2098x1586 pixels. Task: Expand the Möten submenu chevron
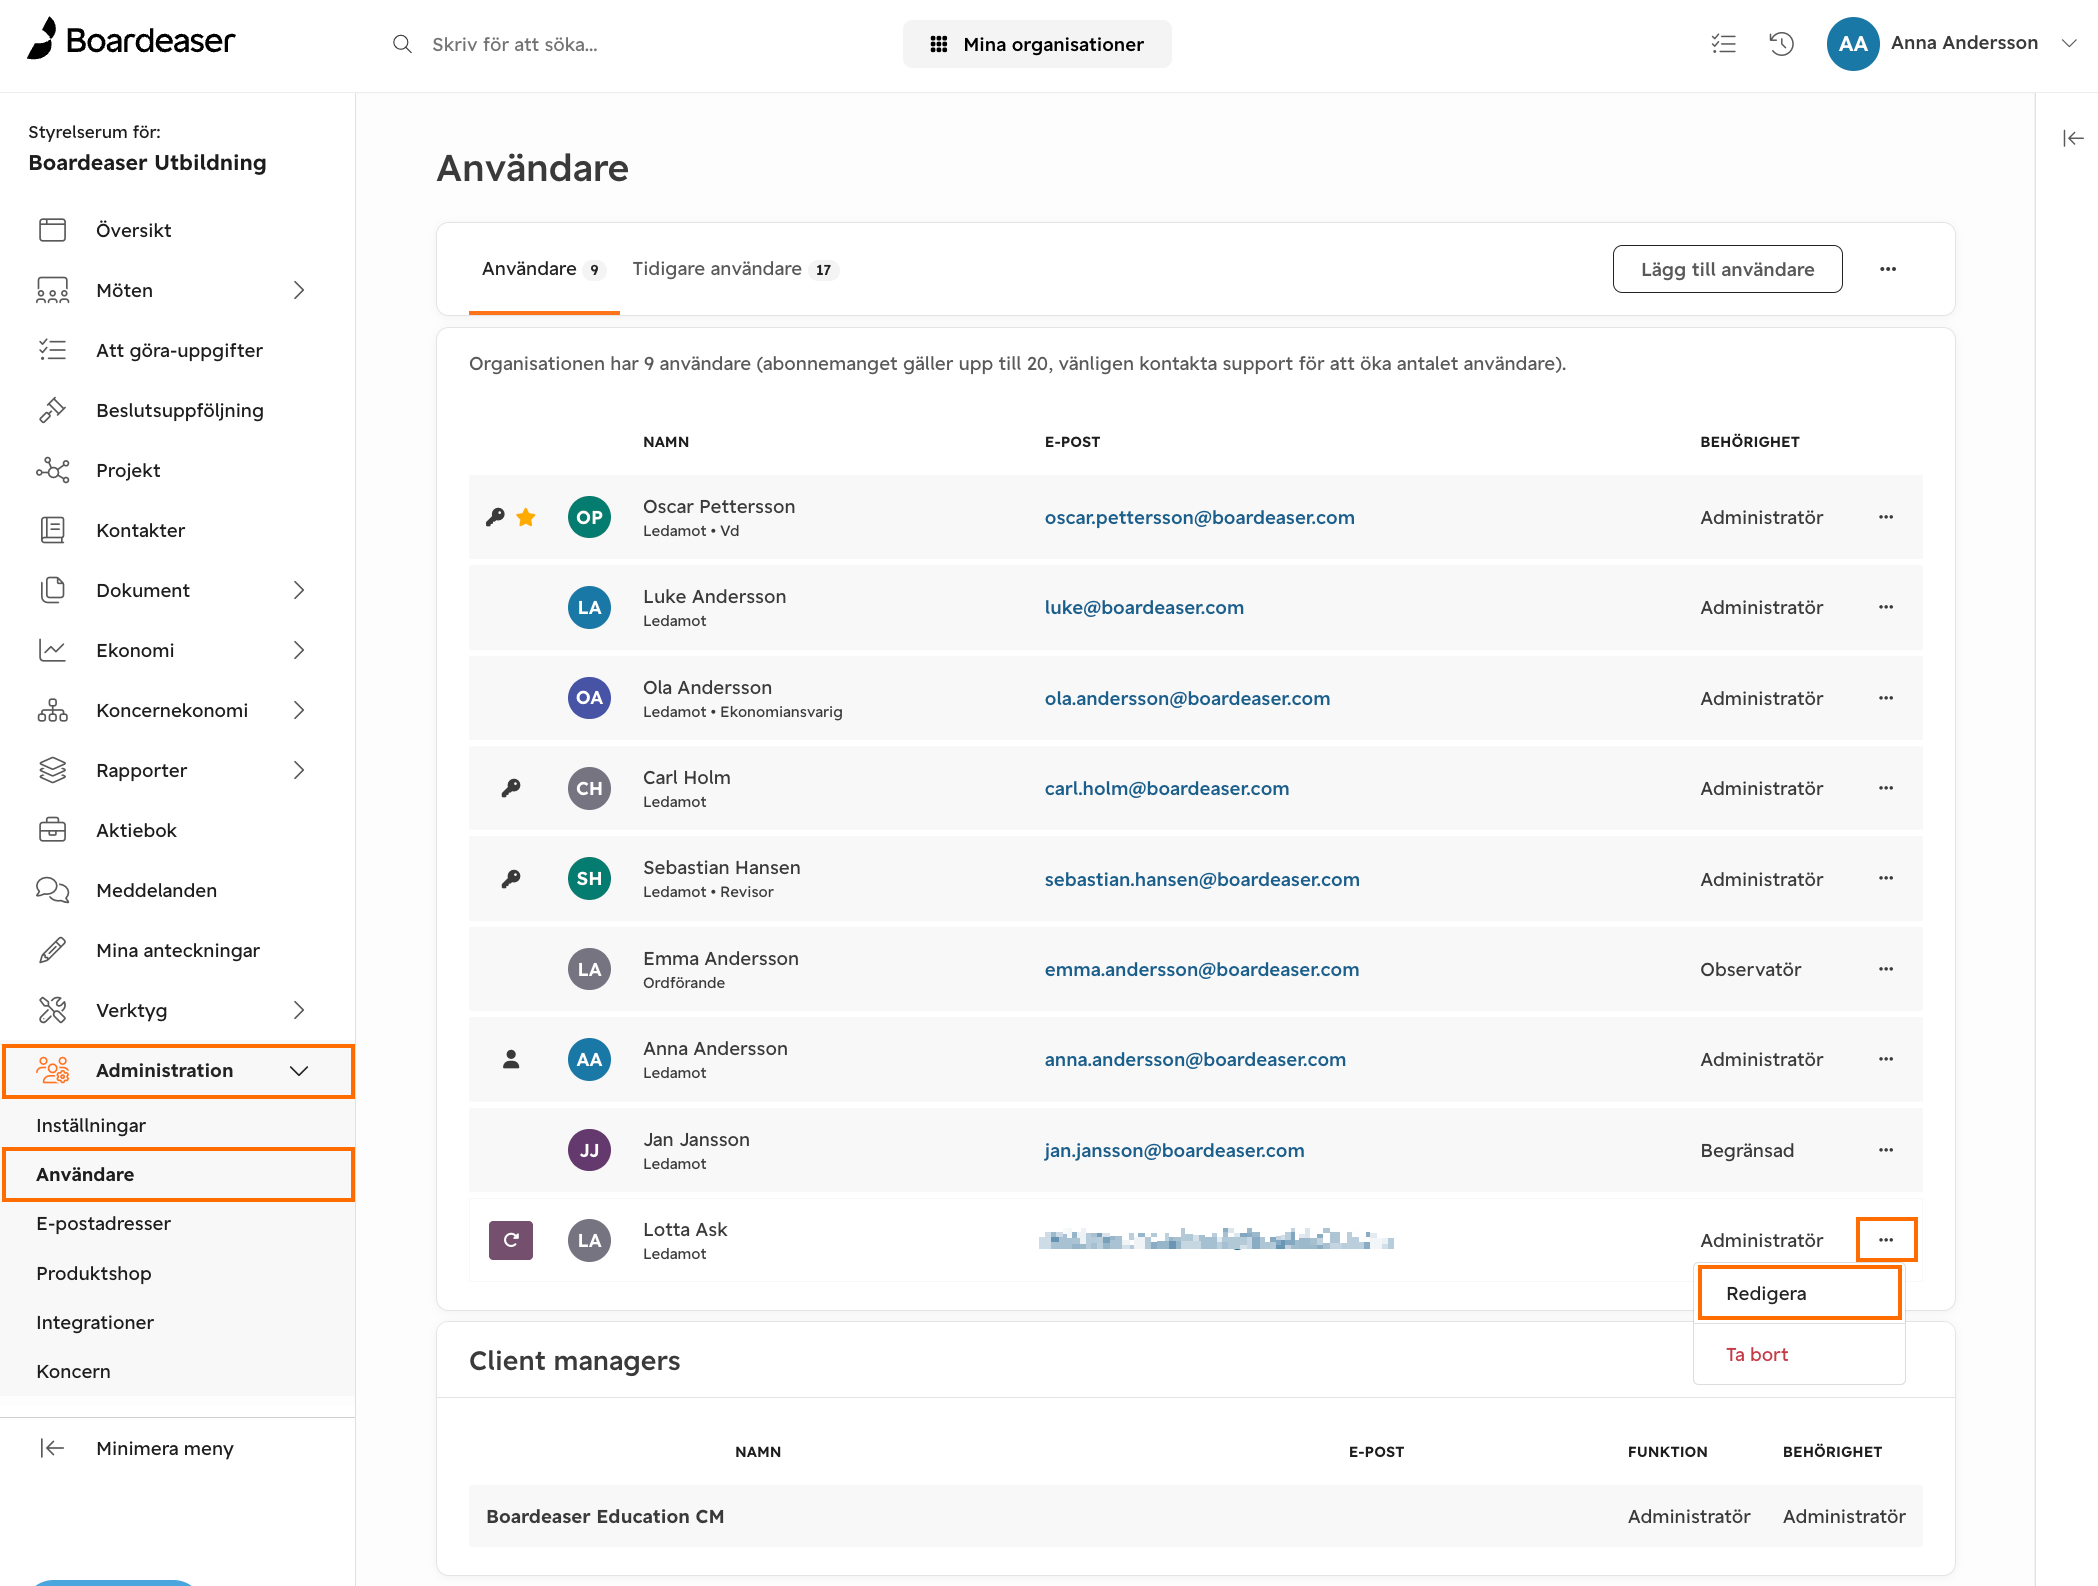tap(299, 290)
